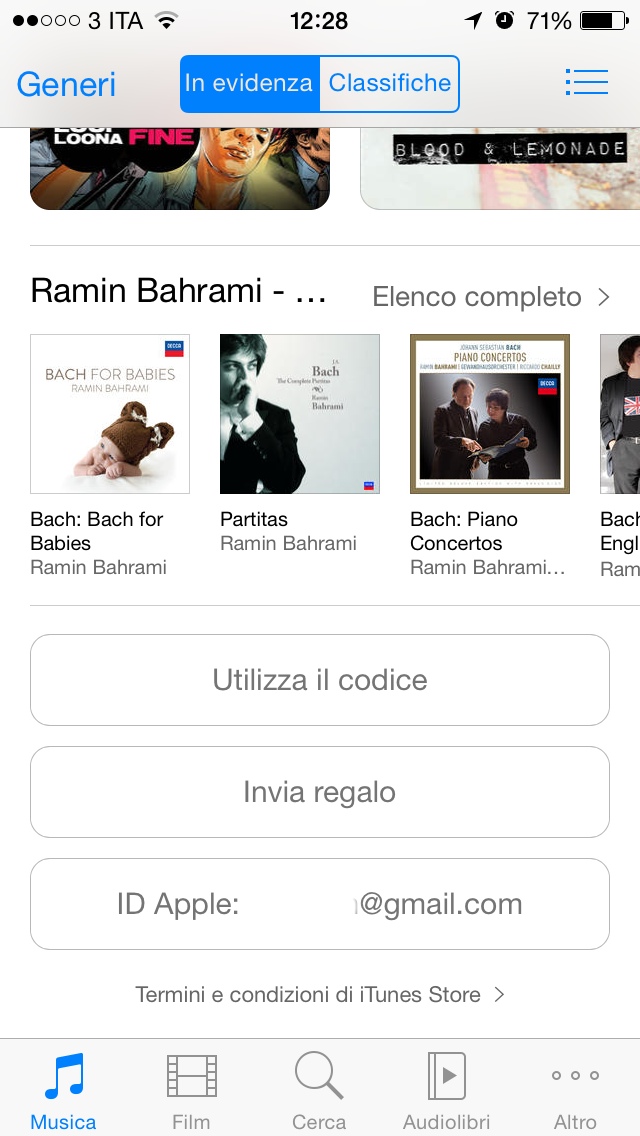Open the Generi genre selector
Viewport: 640px width, 1136px height.
pos(66,84)
